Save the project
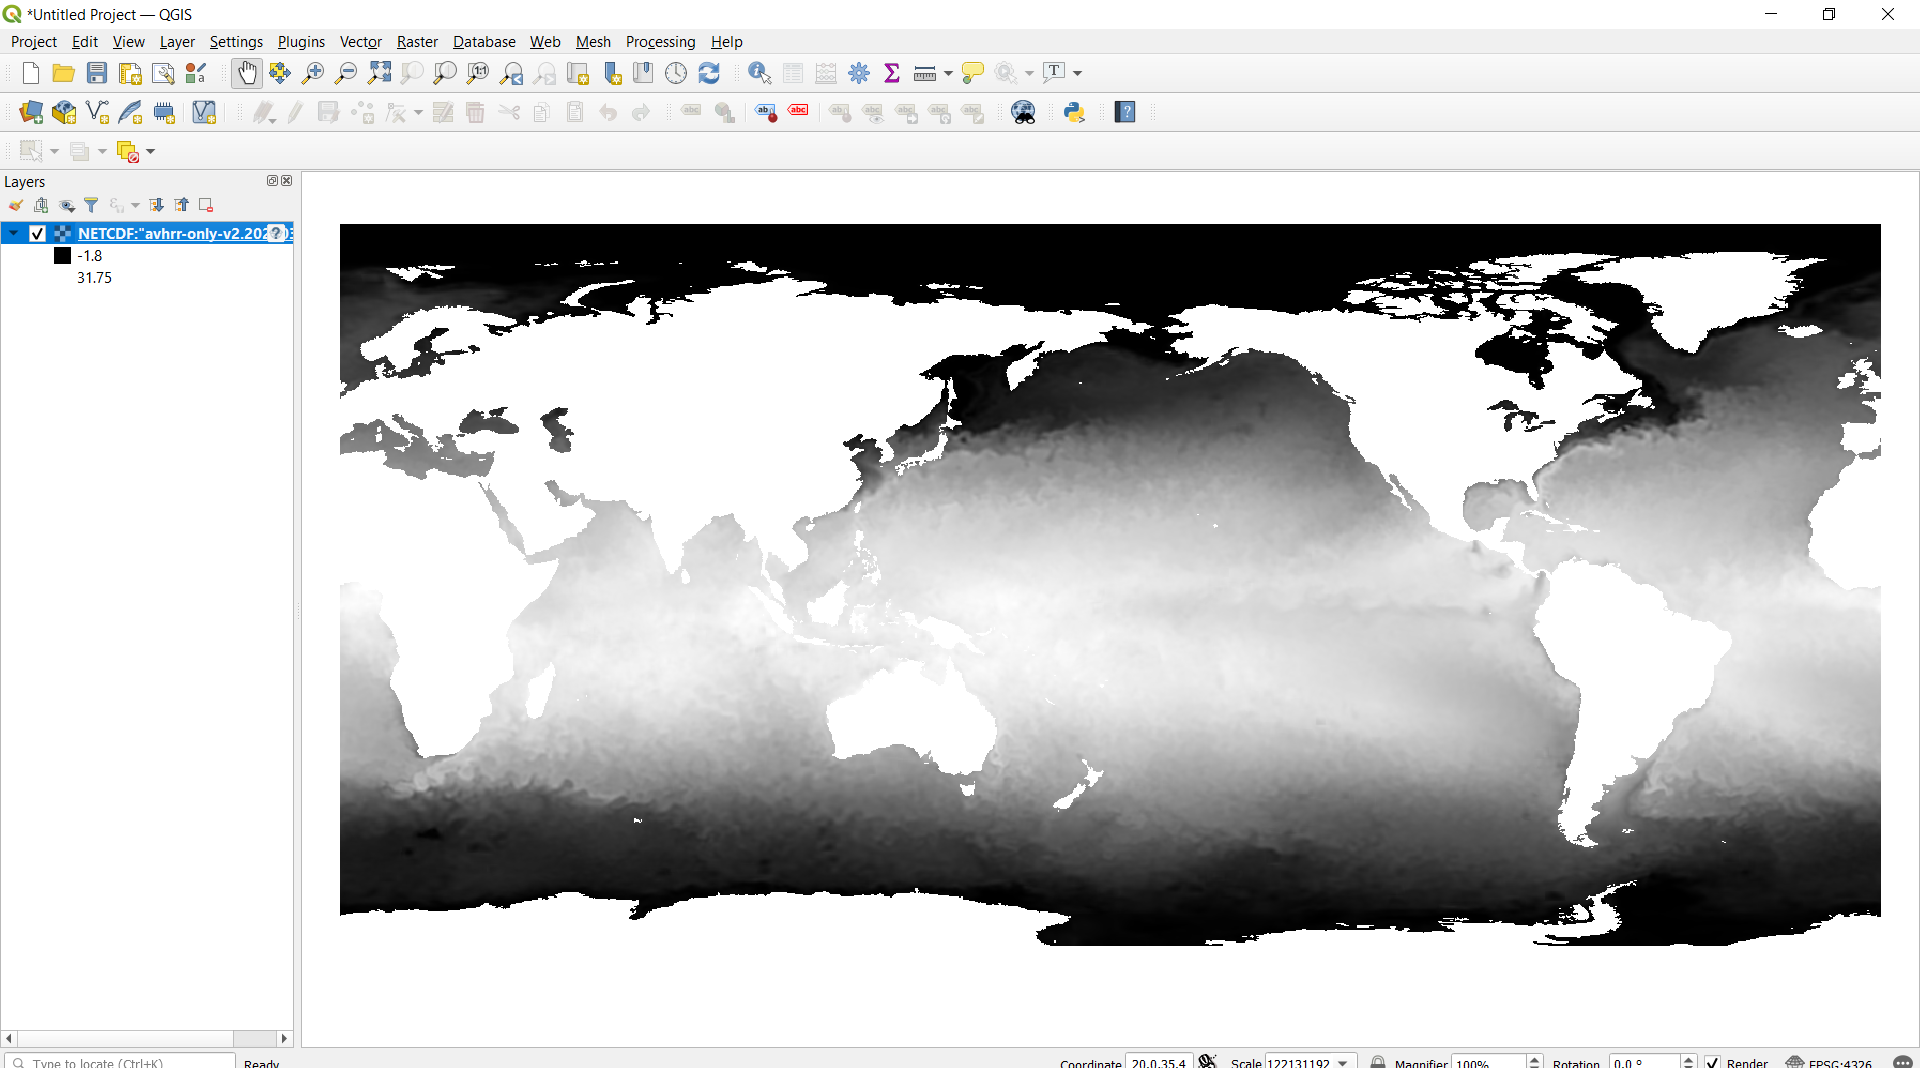 96,73
